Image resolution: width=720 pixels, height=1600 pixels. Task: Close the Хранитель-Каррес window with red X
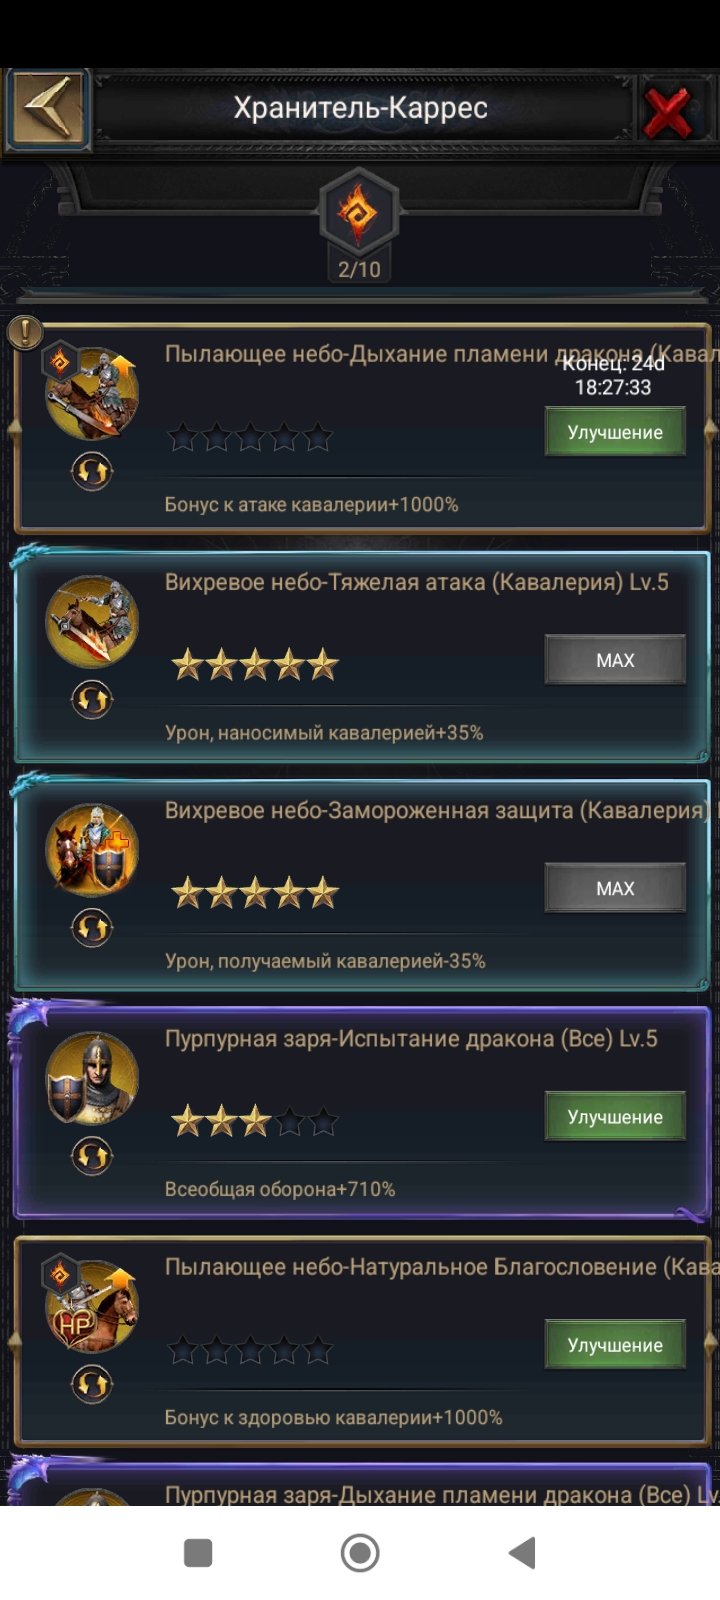click(x=668, y=111)
